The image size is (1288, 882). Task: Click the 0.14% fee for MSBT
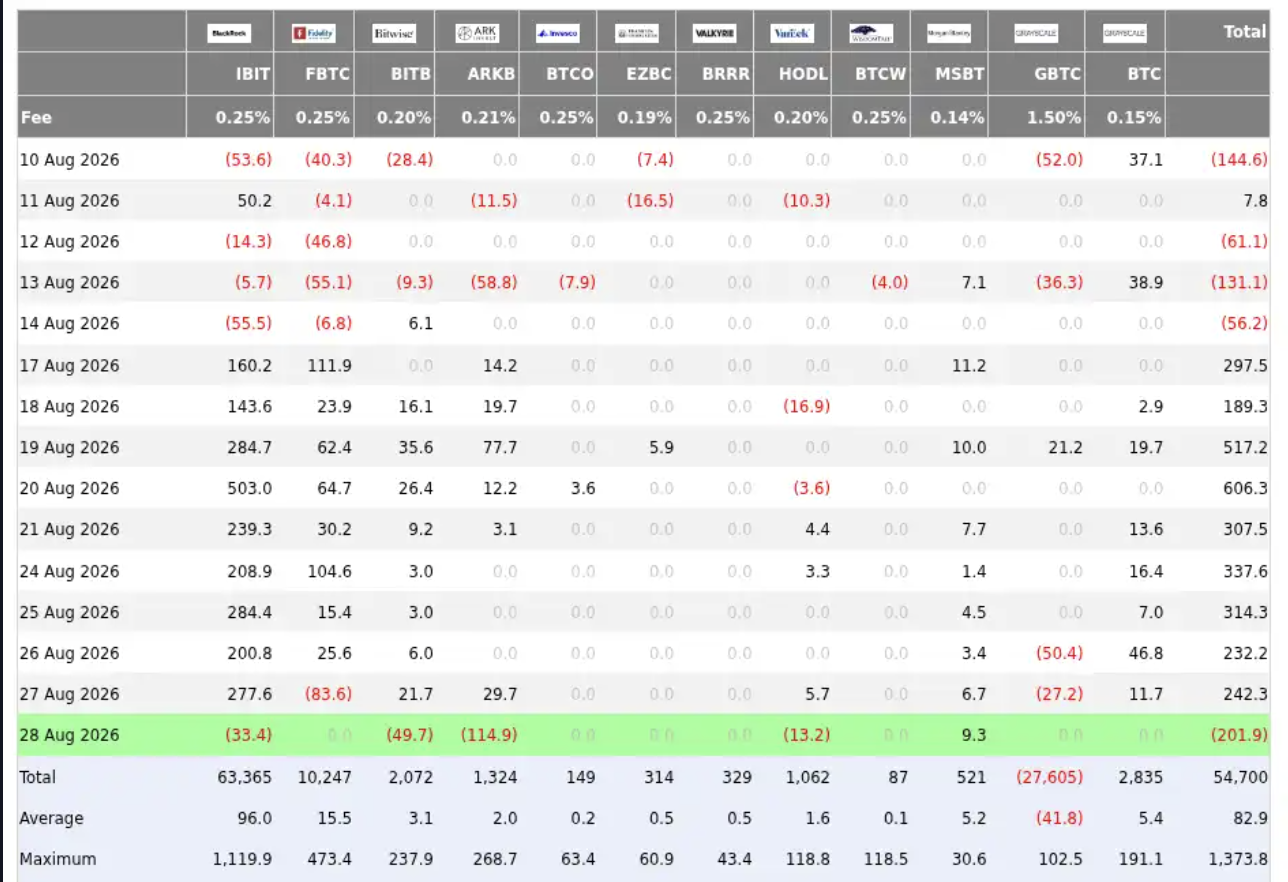[959, 117]
